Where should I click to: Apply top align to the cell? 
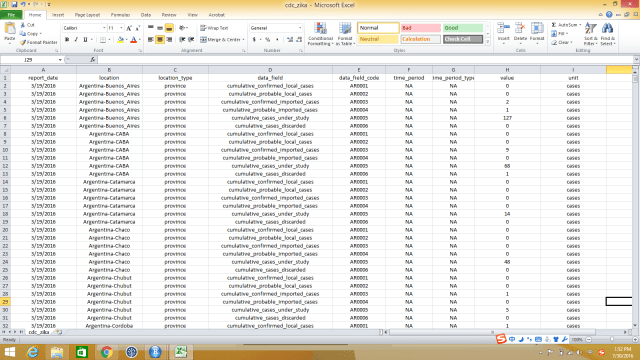[151, 28]
